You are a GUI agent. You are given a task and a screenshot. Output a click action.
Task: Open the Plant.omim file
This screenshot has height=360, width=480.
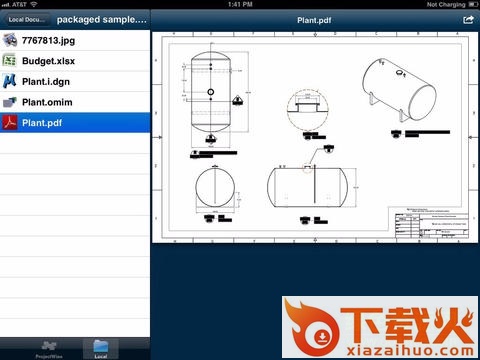75,102
